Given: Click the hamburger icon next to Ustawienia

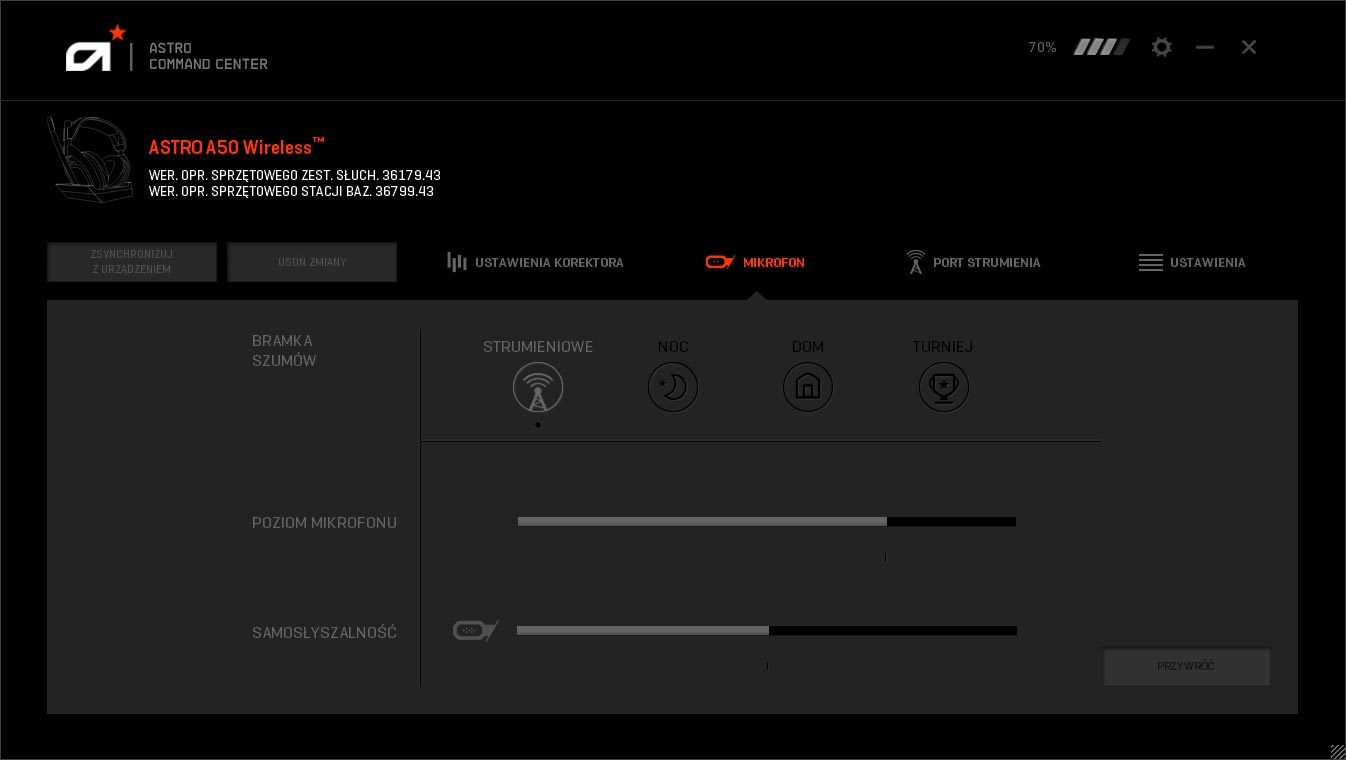Looking at the screenshot, I should coord(1150,262).
